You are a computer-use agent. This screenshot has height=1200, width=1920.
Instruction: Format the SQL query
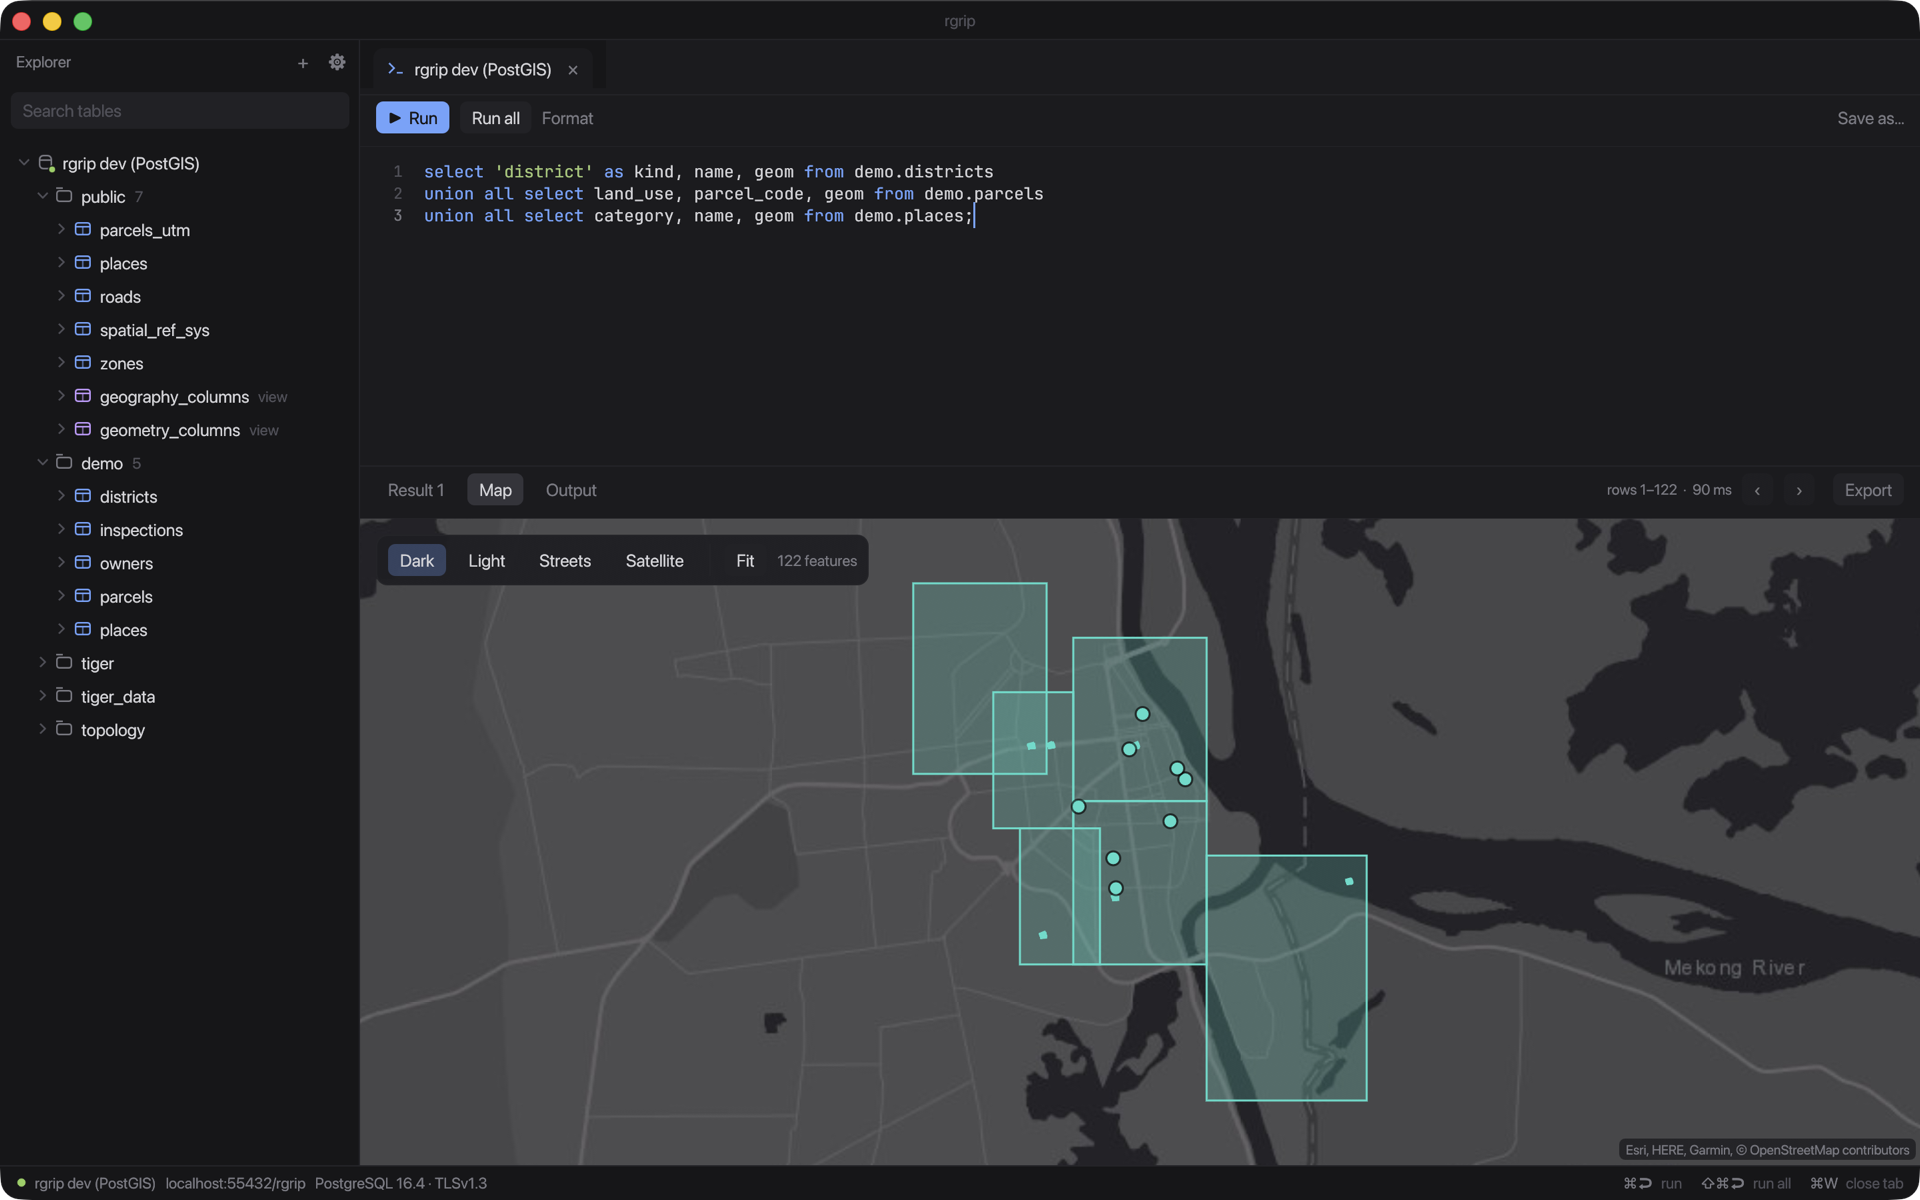tap(567, 118)
